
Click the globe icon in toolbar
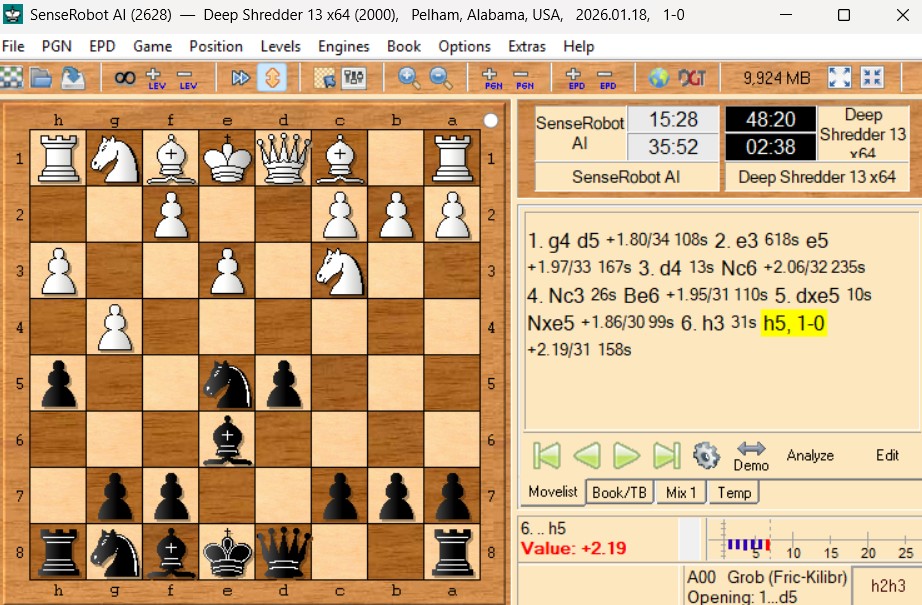coord(658,77)
